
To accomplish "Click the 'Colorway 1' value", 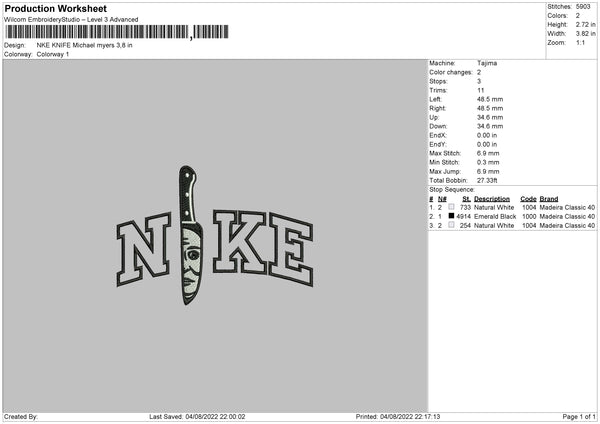I will [53, 54].
